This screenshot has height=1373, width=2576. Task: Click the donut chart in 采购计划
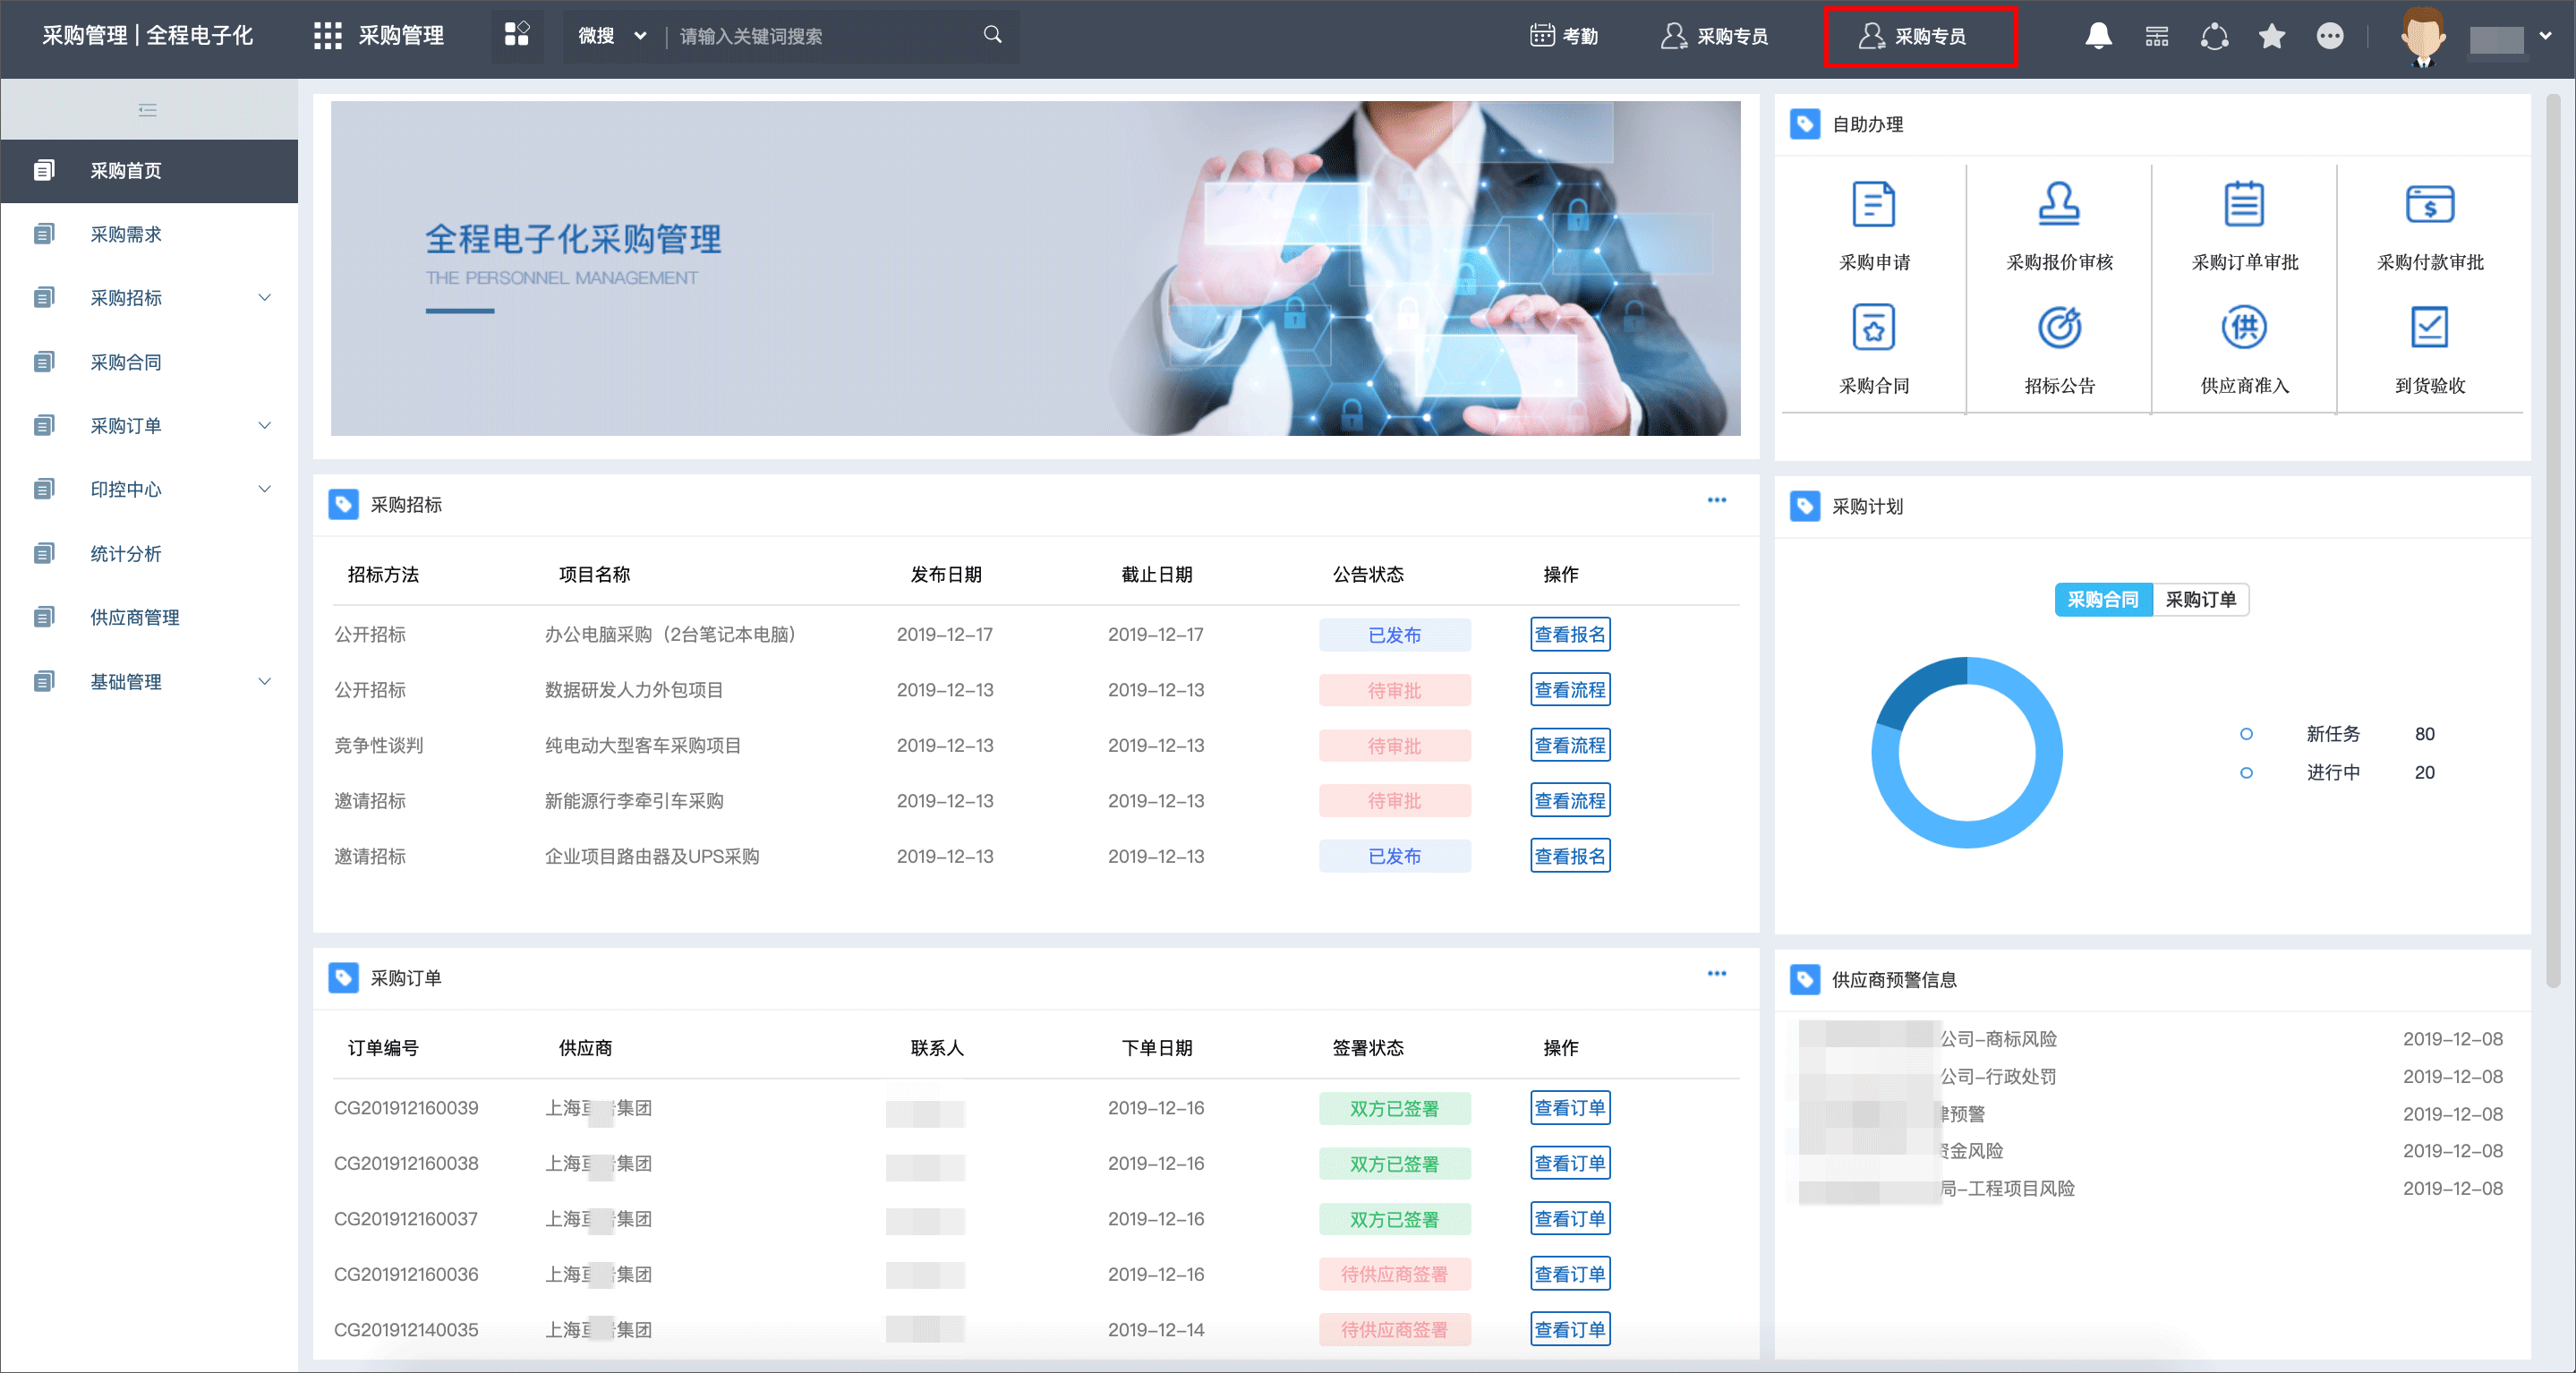point(1967,753)
